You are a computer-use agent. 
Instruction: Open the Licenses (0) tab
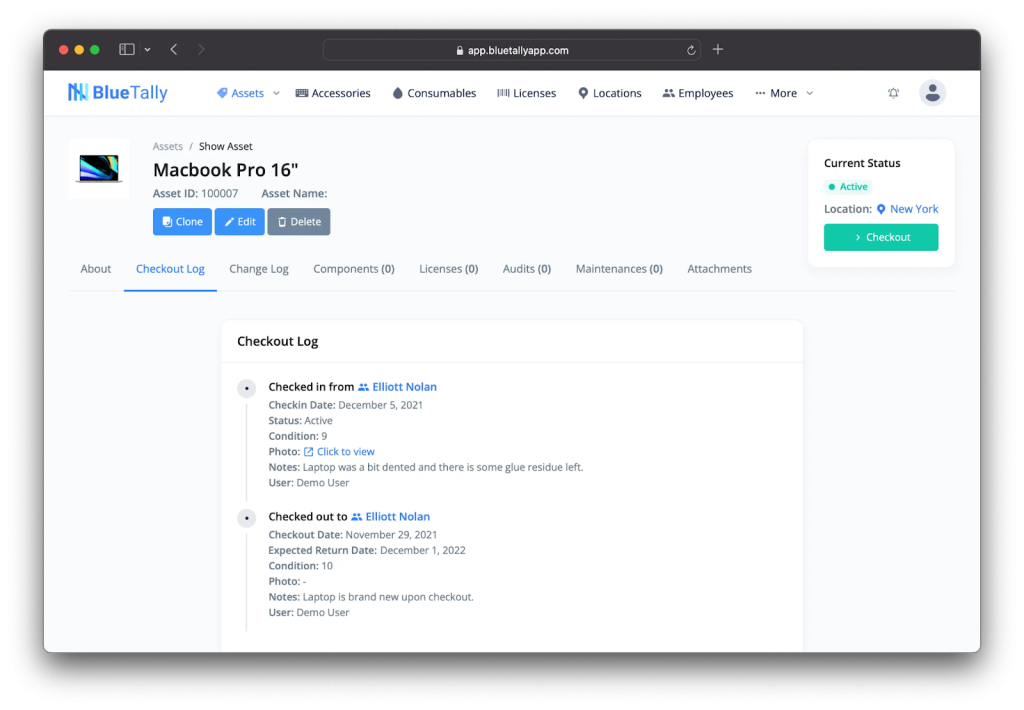pyautogui.click(x=448, y=269)
